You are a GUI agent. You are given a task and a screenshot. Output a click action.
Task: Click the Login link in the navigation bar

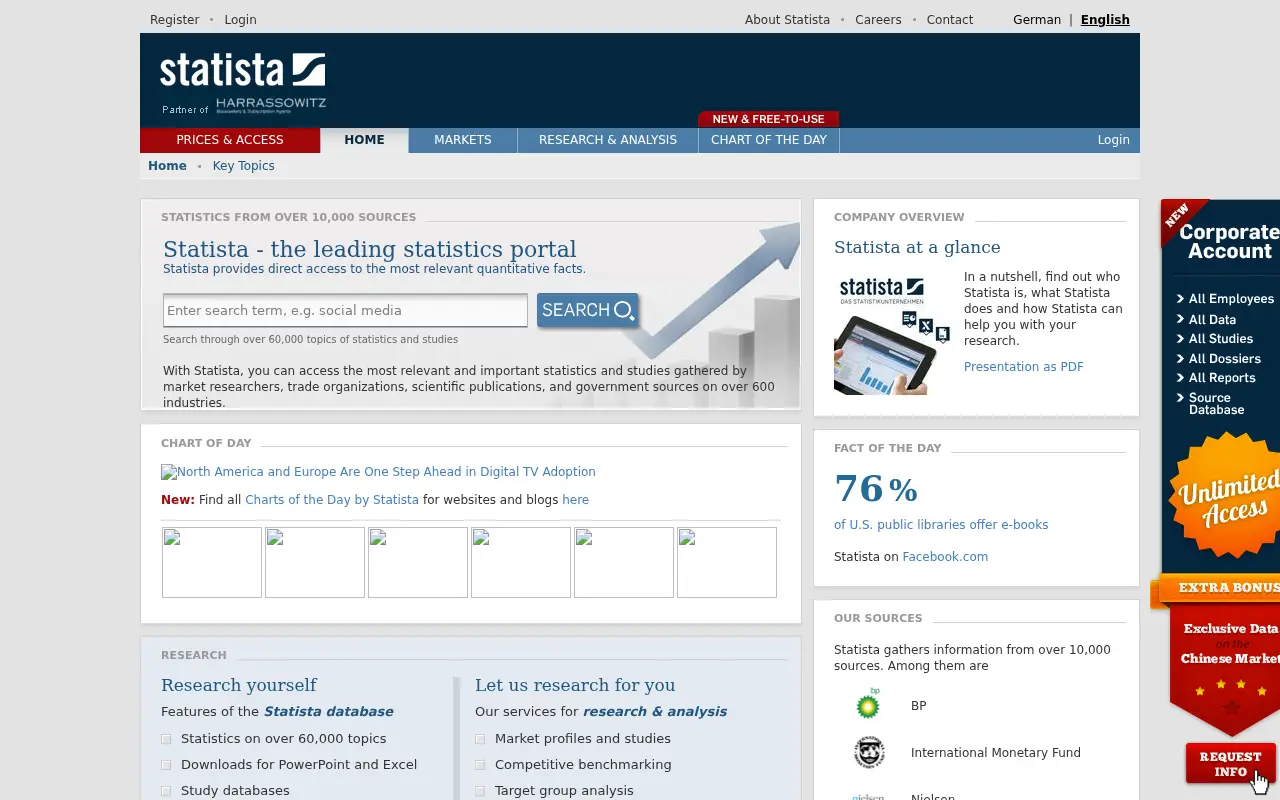[x=1113, y=140]
